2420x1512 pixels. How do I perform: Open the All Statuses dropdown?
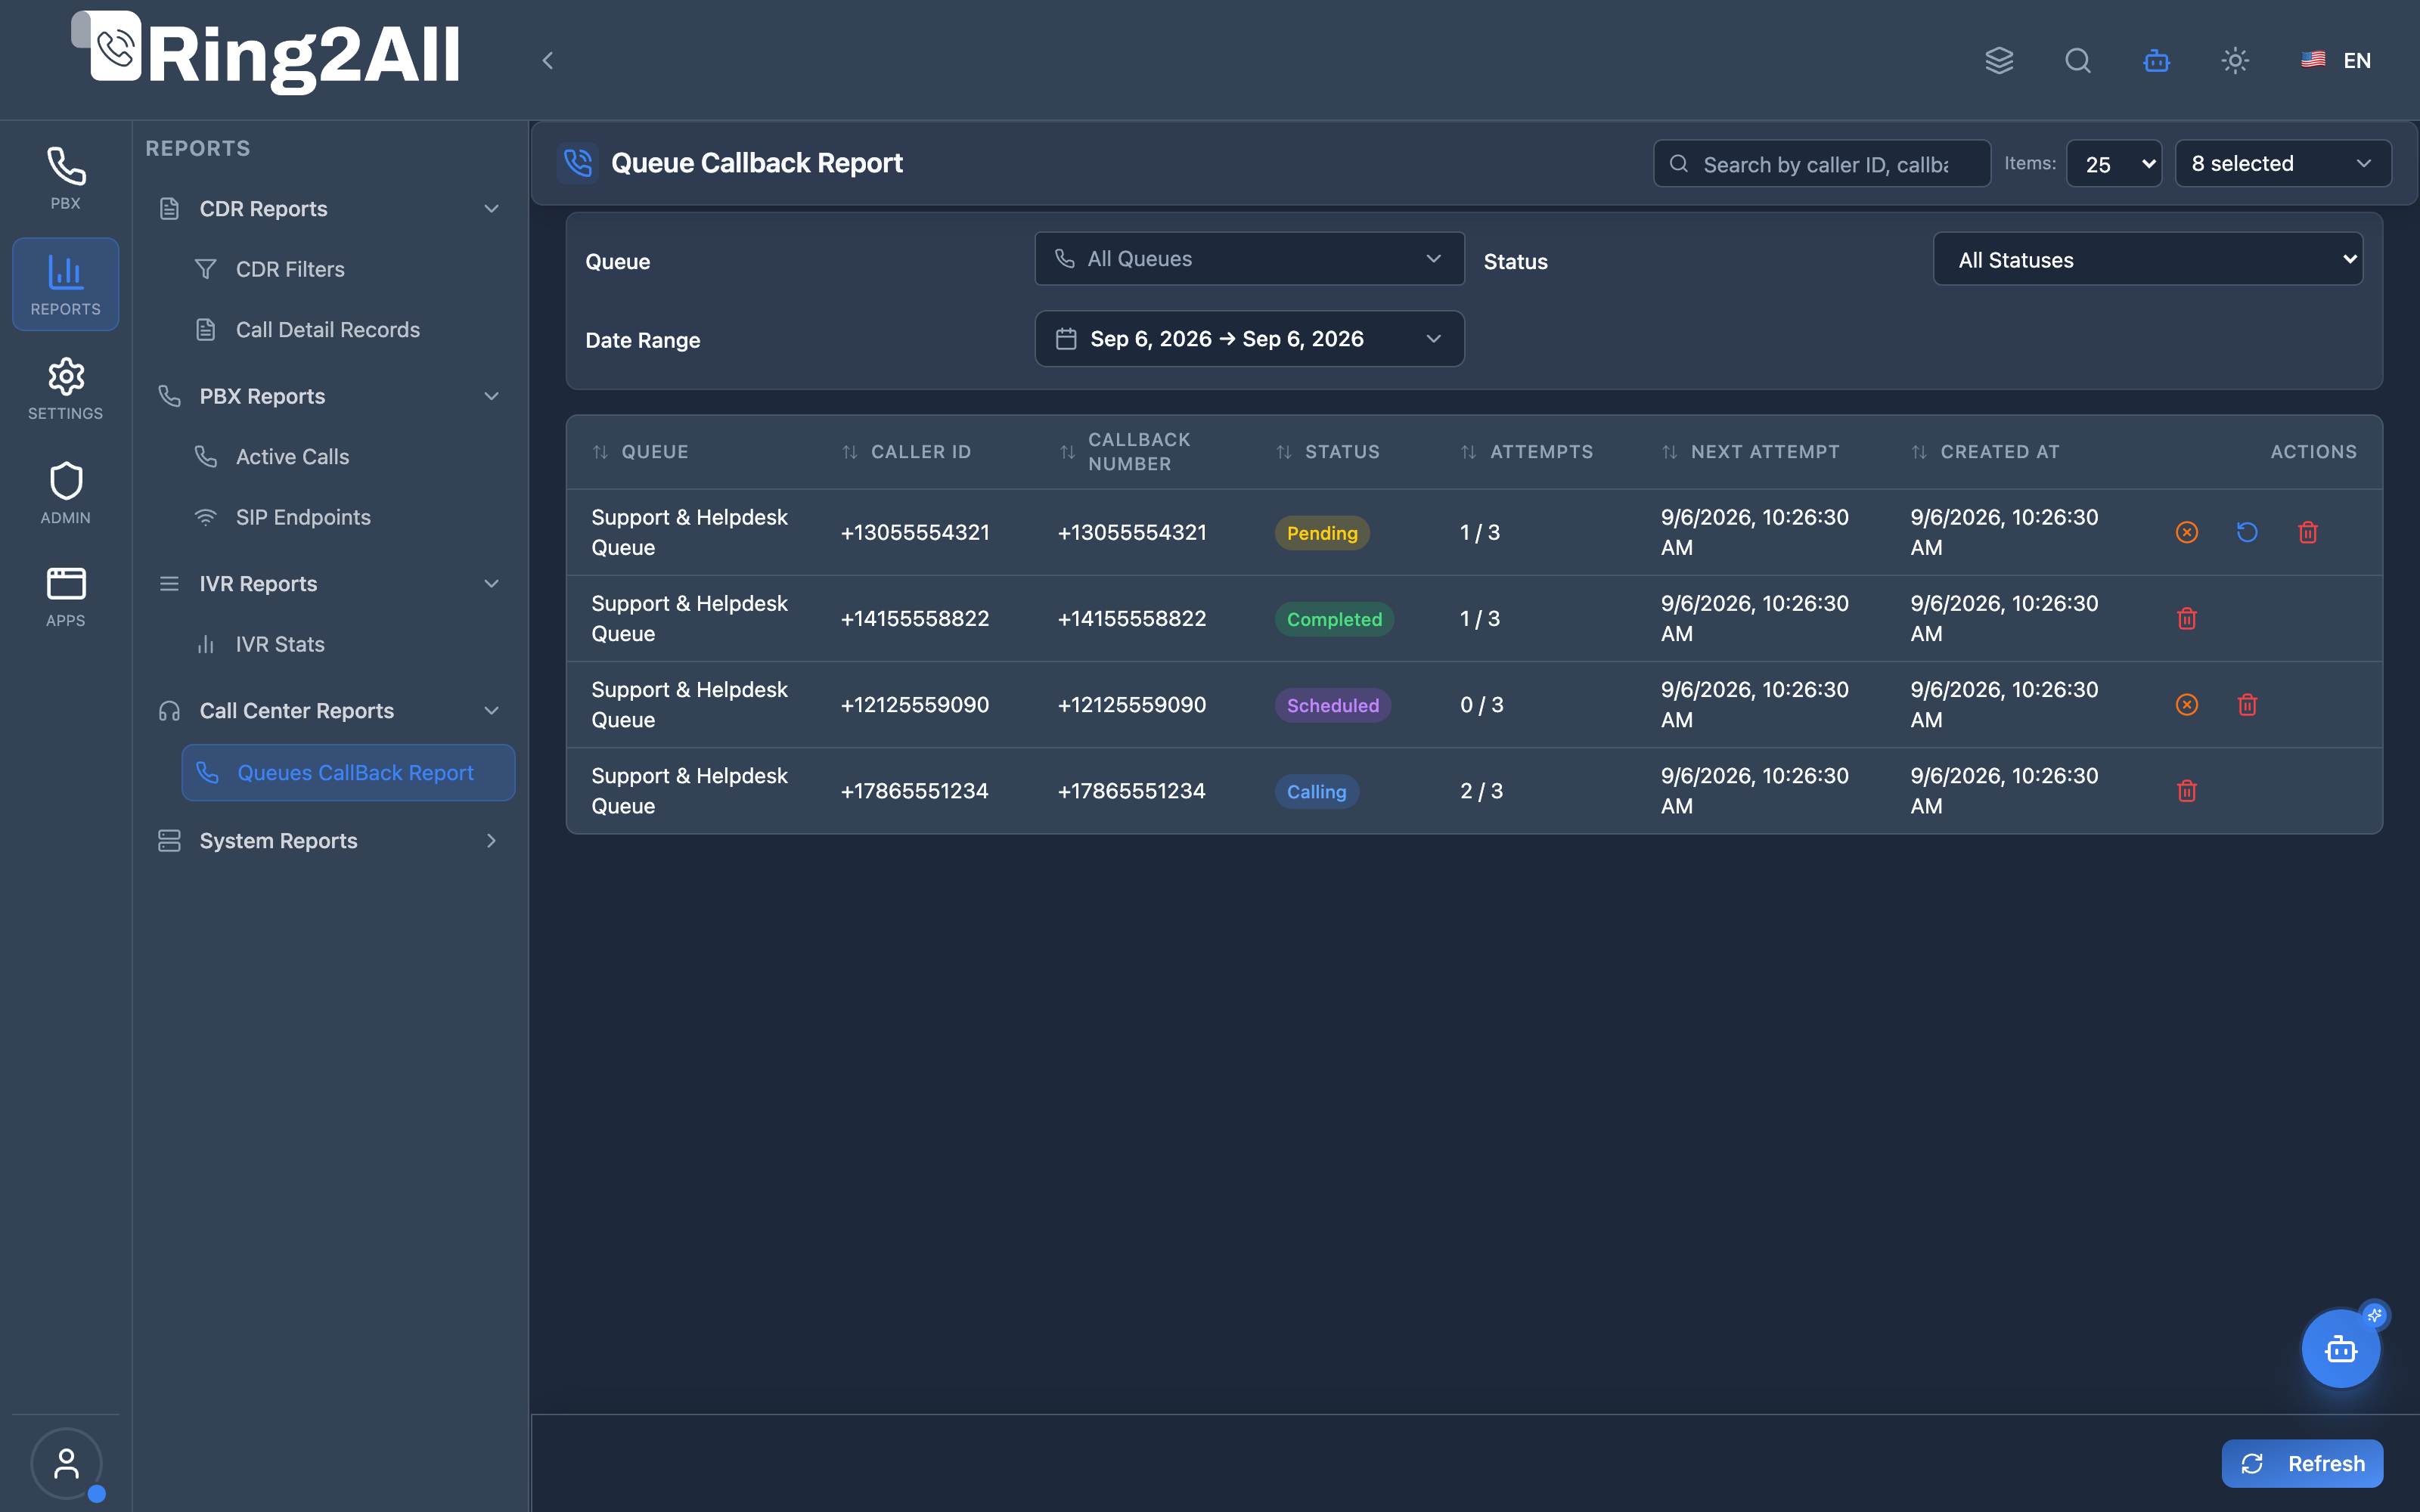point(2148,259)
